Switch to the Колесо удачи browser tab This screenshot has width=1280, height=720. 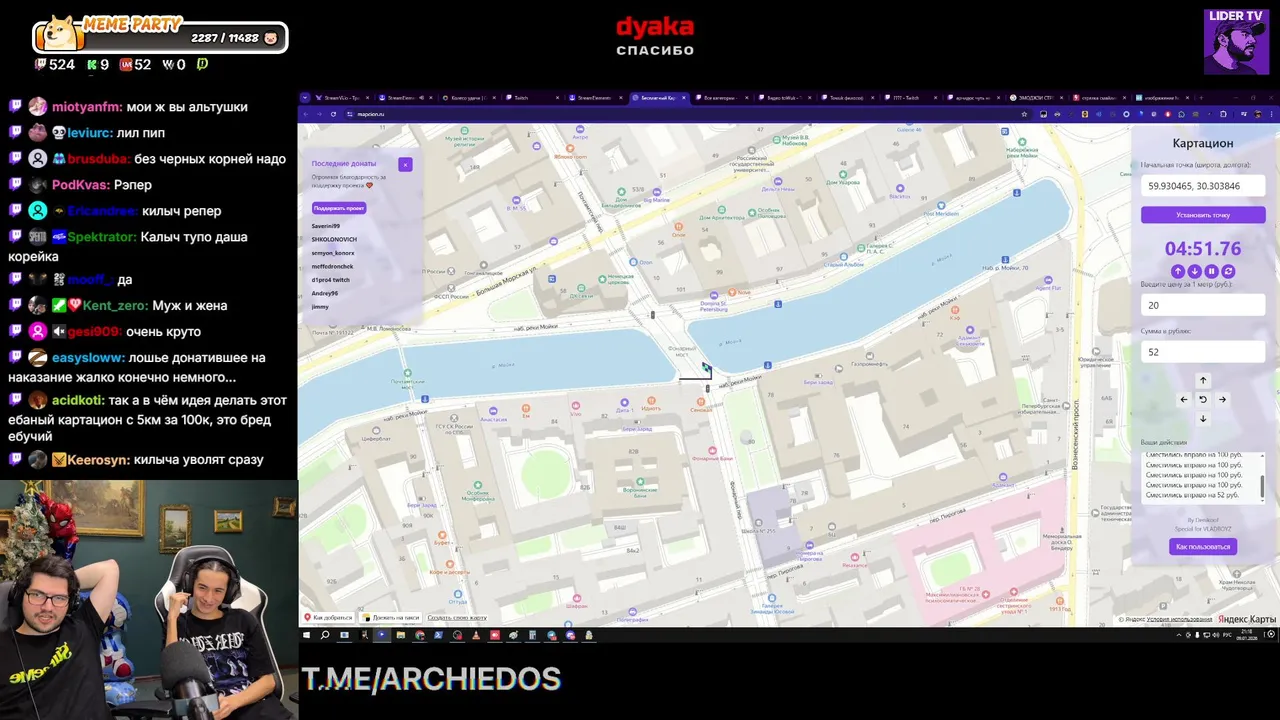468,98
